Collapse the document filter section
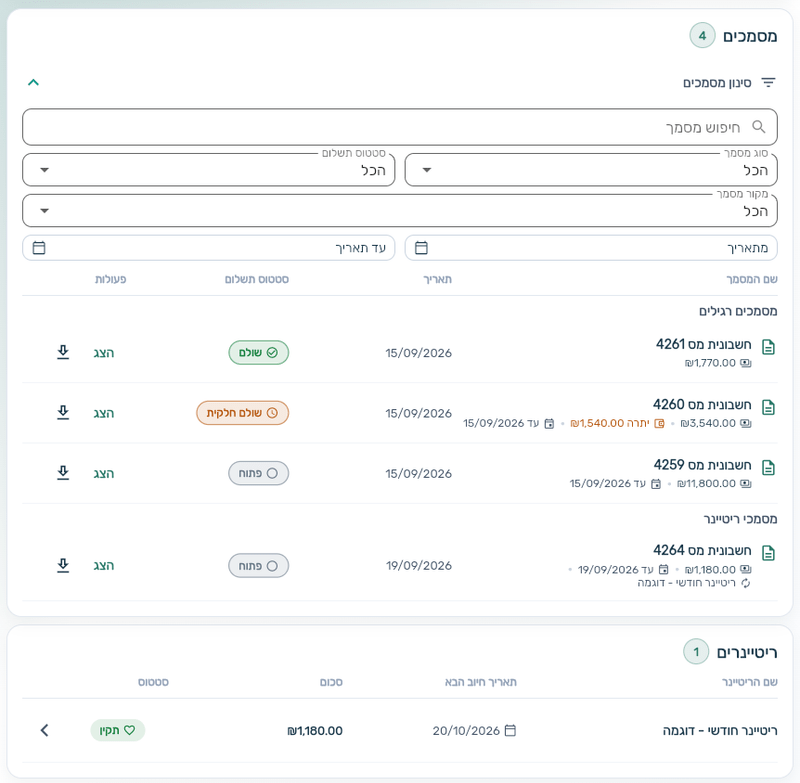800x783 pixels. (x=33, y=82)
